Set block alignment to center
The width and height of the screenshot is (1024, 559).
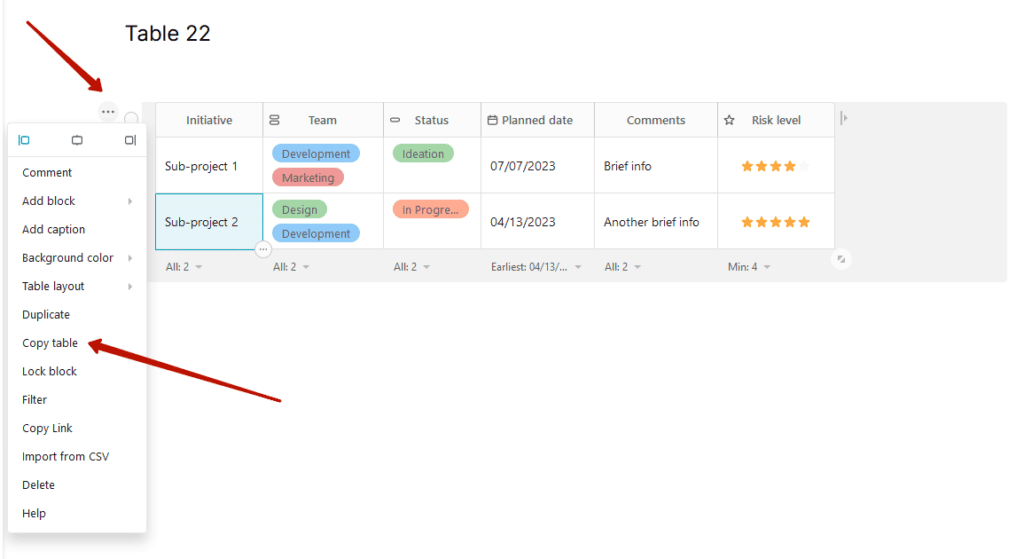pyautogui.click(x=77, y=141)
